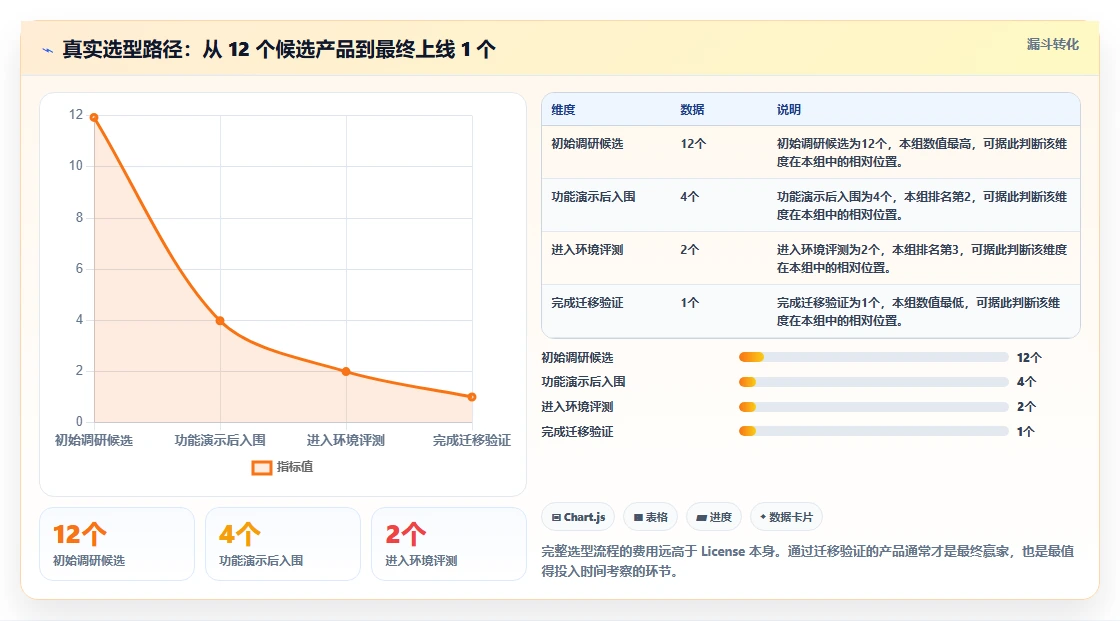This screenshot has width=1120, height=621.
Task: Click the chart data point for 功能演示后入围
Action: [220, 321]
